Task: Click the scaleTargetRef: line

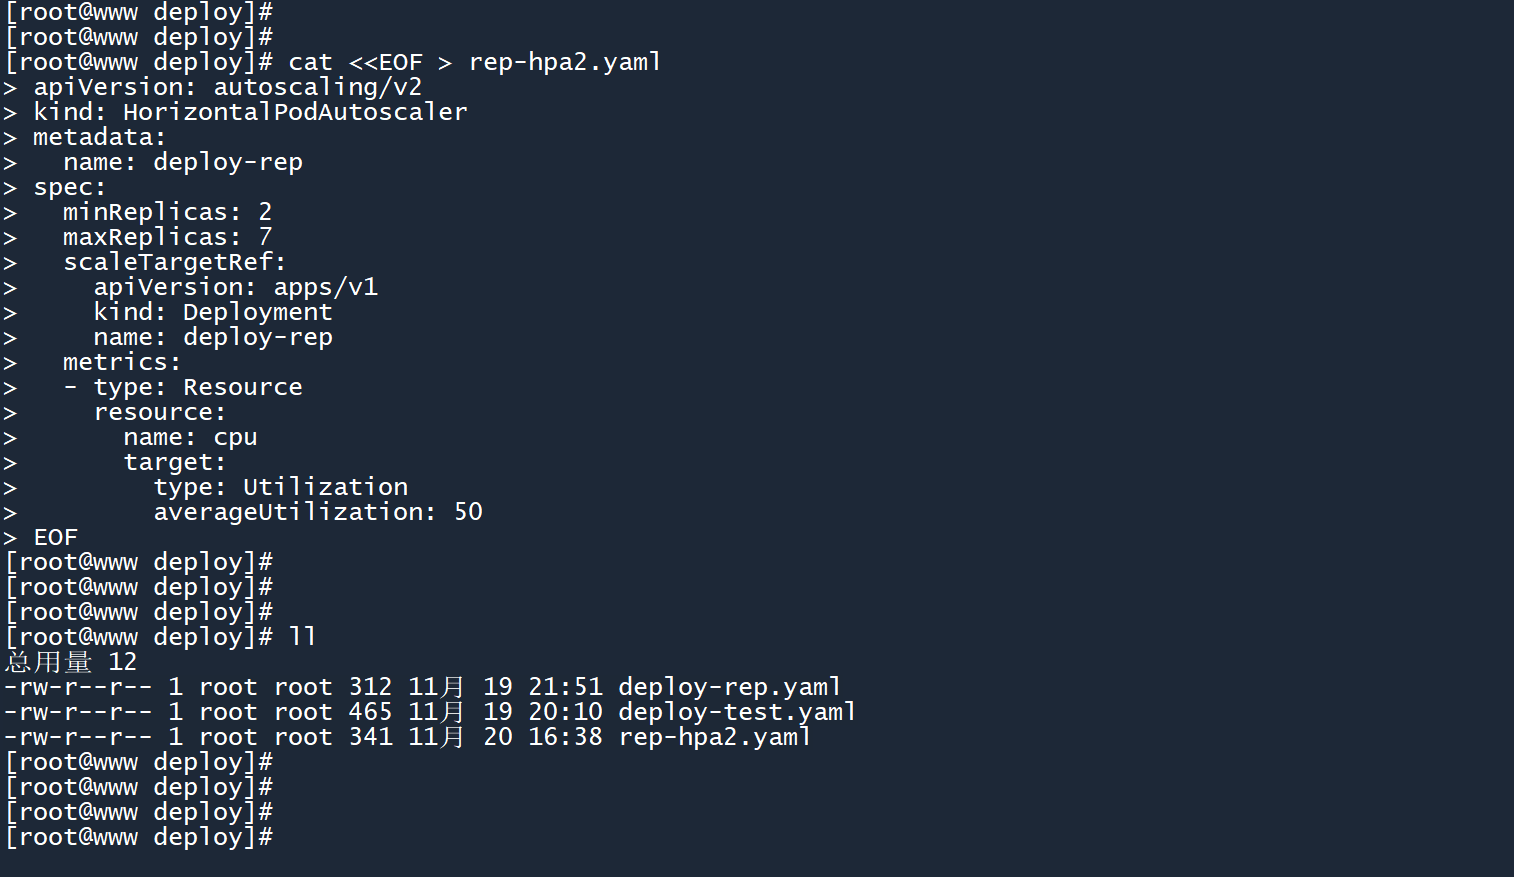Action: coord(174,262)
